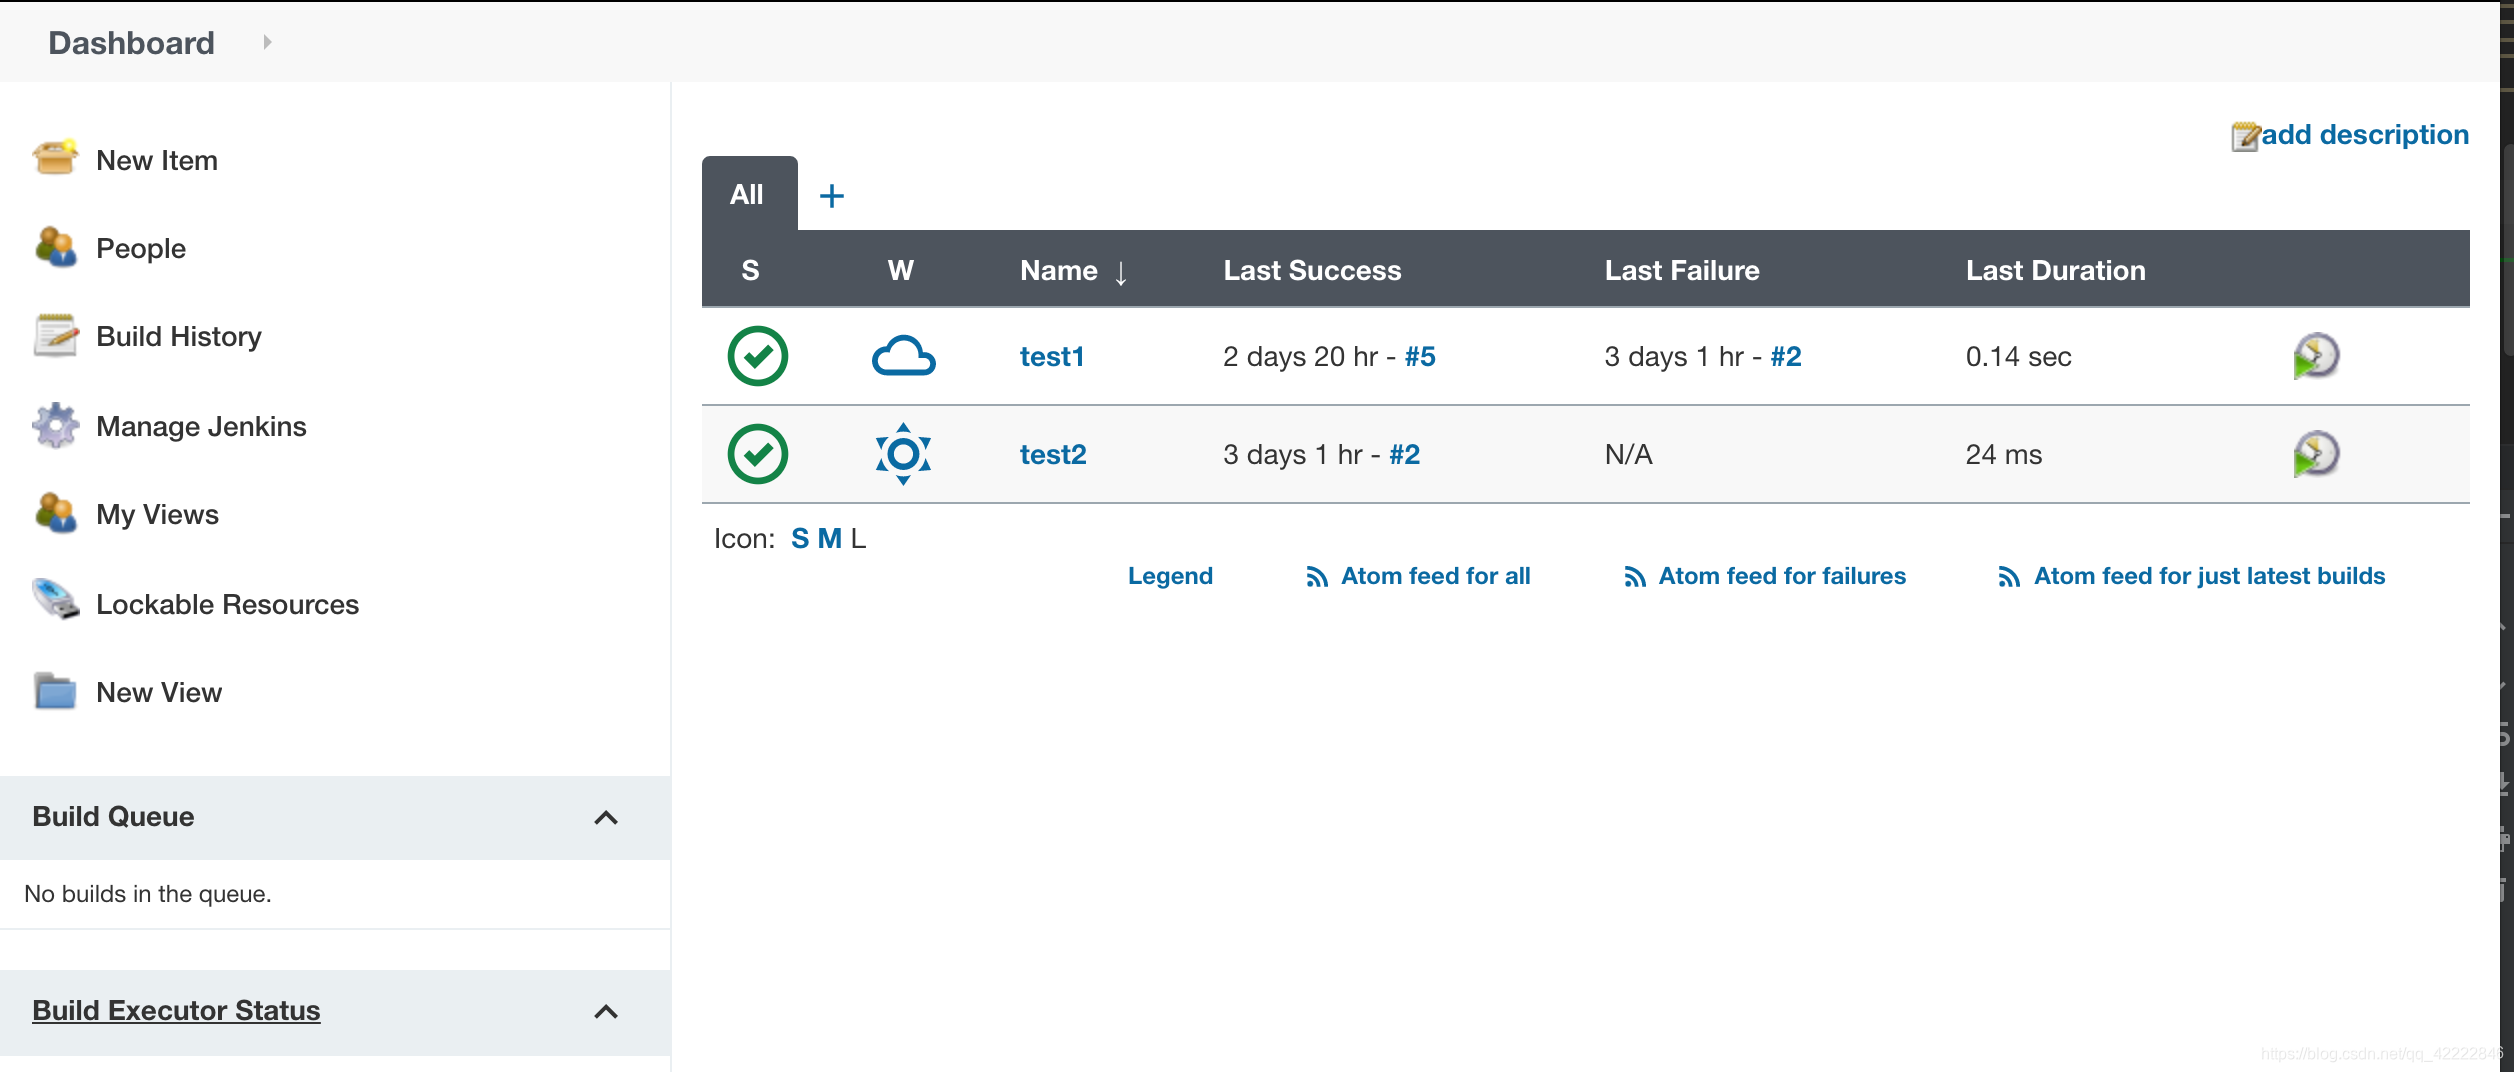Click add description link
This screenshot has height=1072, width=2514.
click(x=2365, y=134)
